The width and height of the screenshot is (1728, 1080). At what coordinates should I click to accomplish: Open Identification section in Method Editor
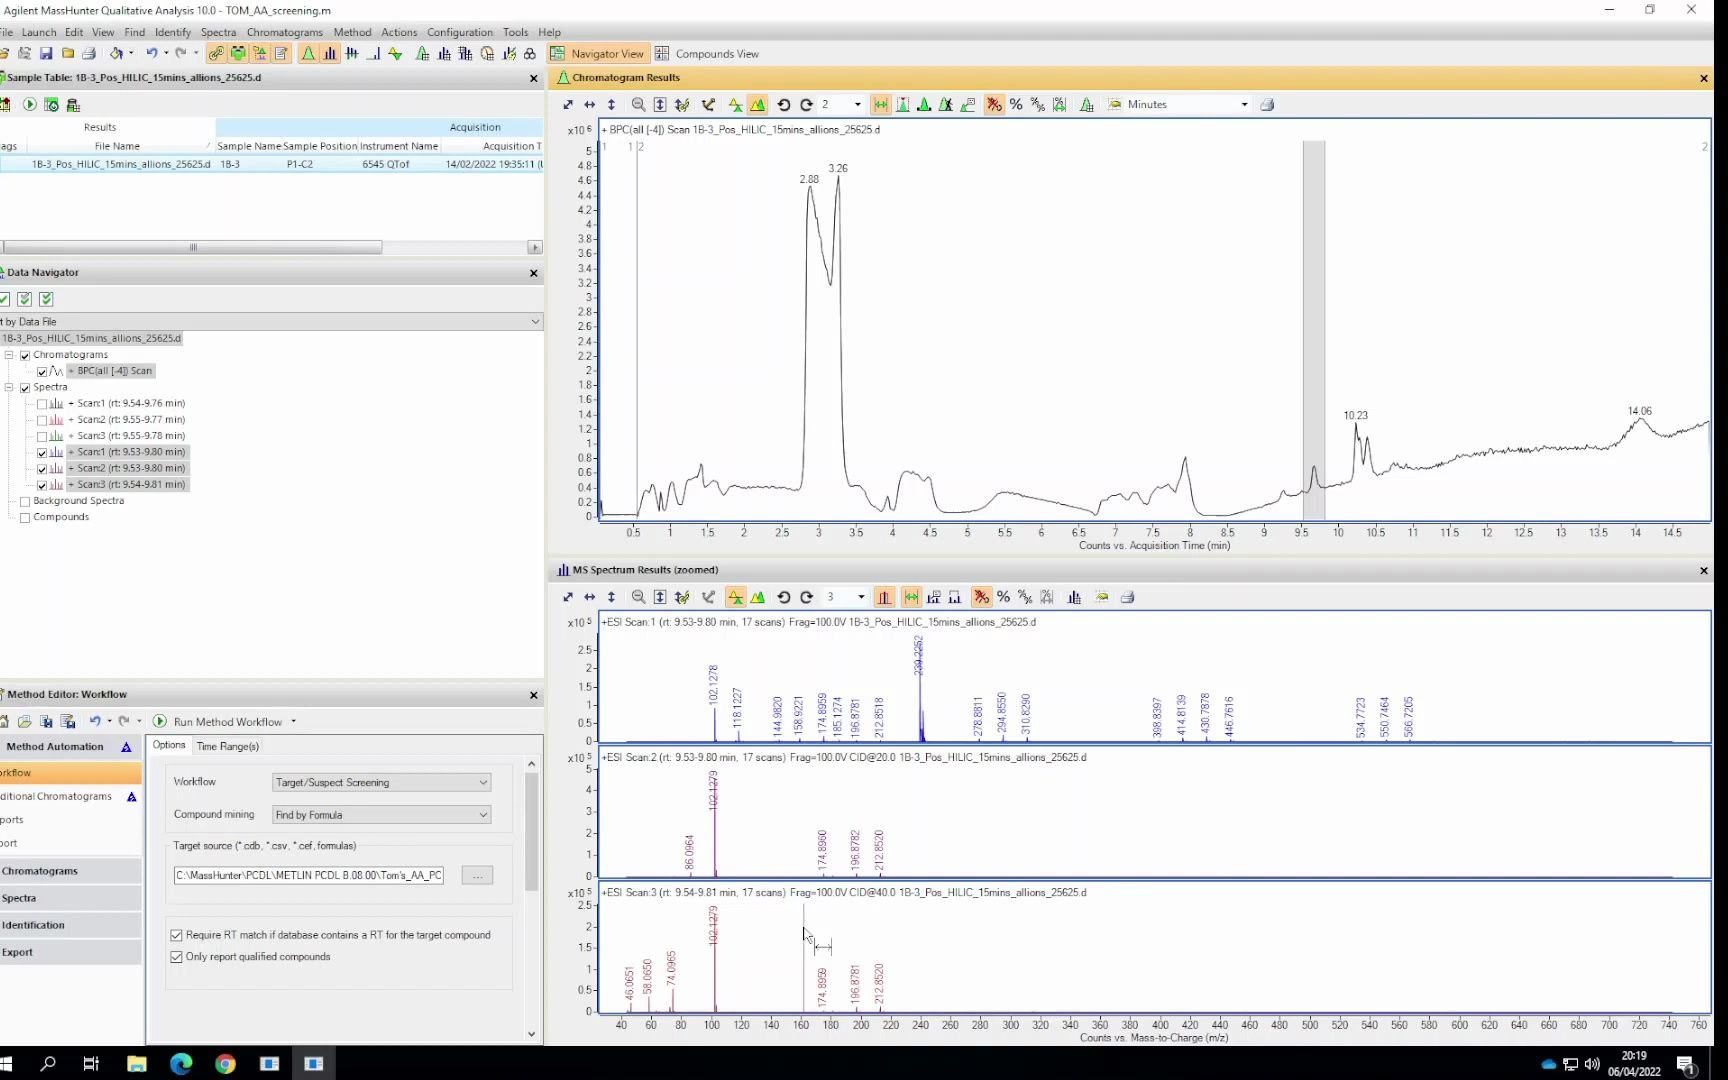click(x=70, y=925)
